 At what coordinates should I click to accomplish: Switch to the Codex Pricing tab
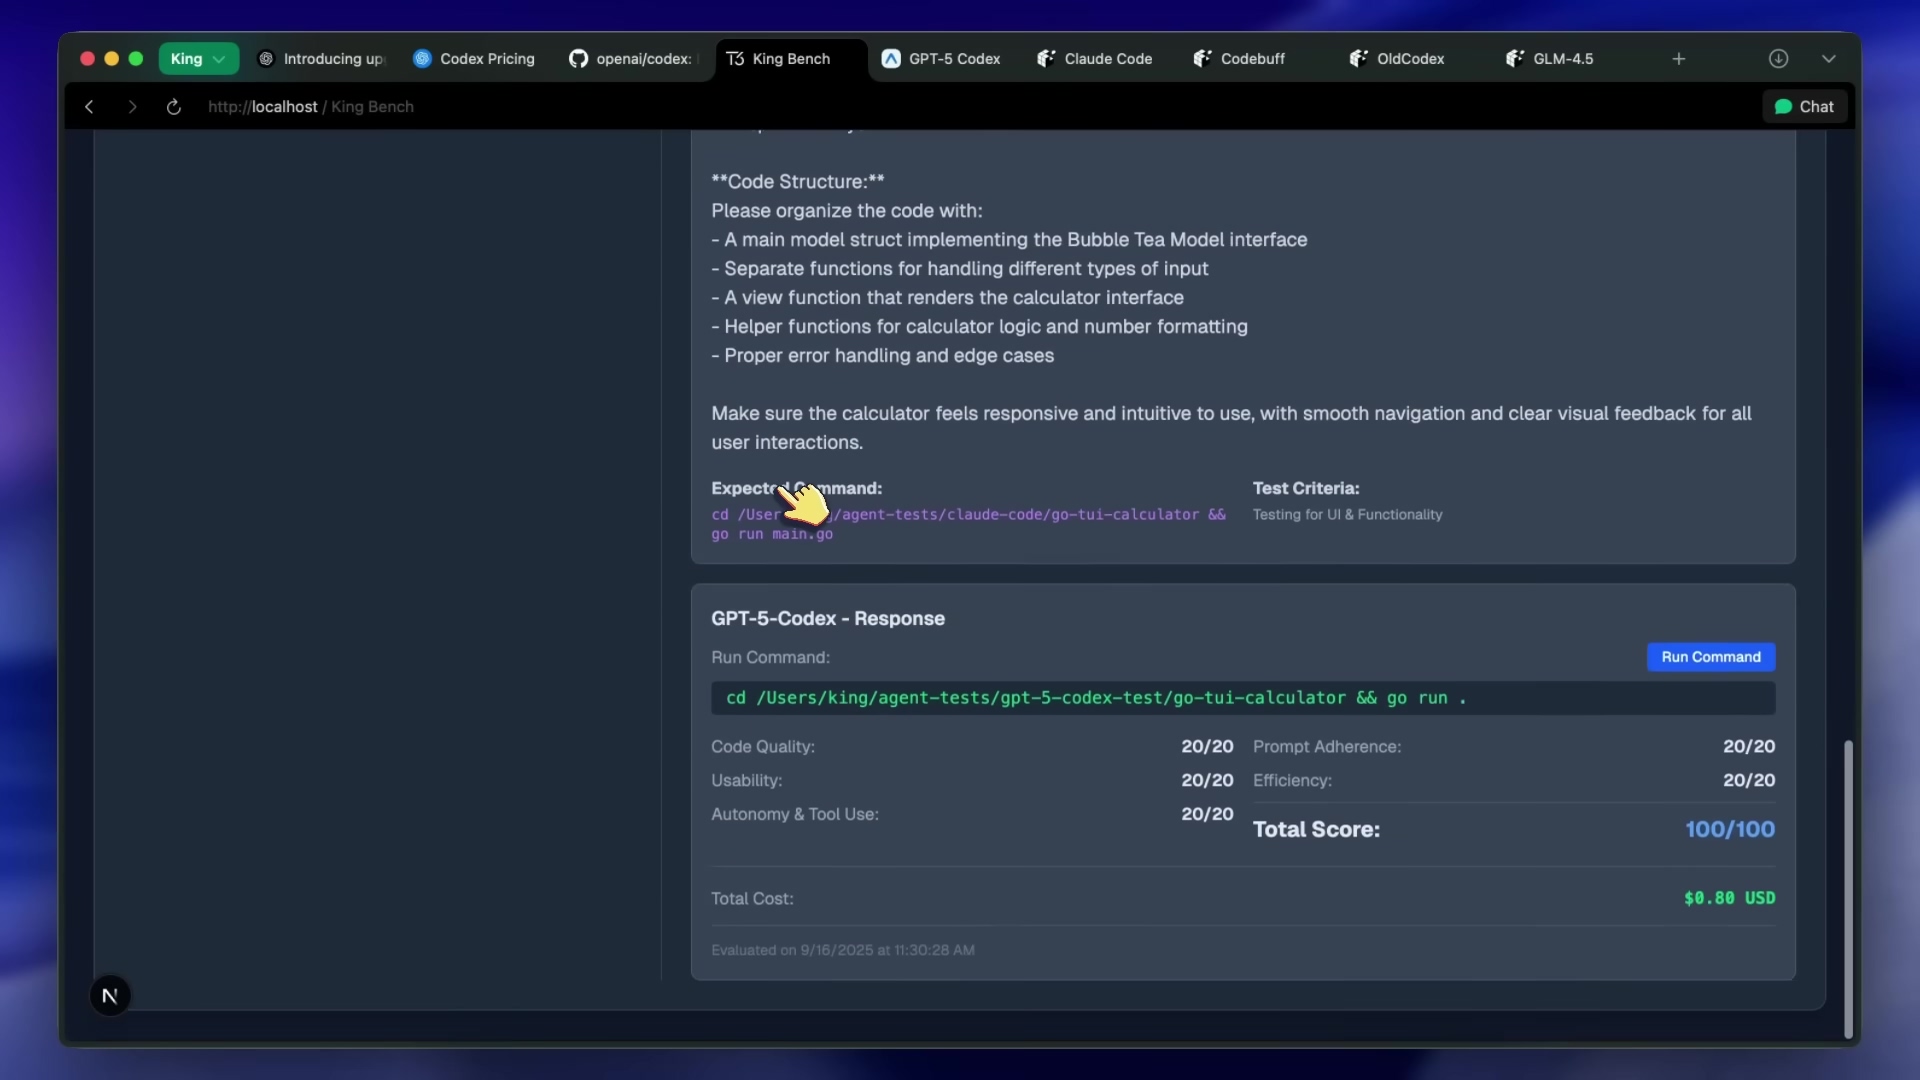[475, 59]
